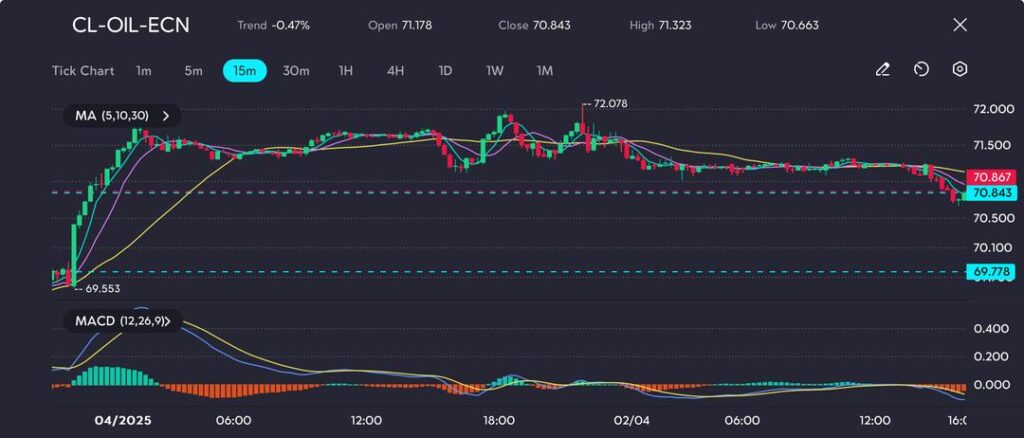Switch chart to 1M monthly timeframe

click(544, 71)
